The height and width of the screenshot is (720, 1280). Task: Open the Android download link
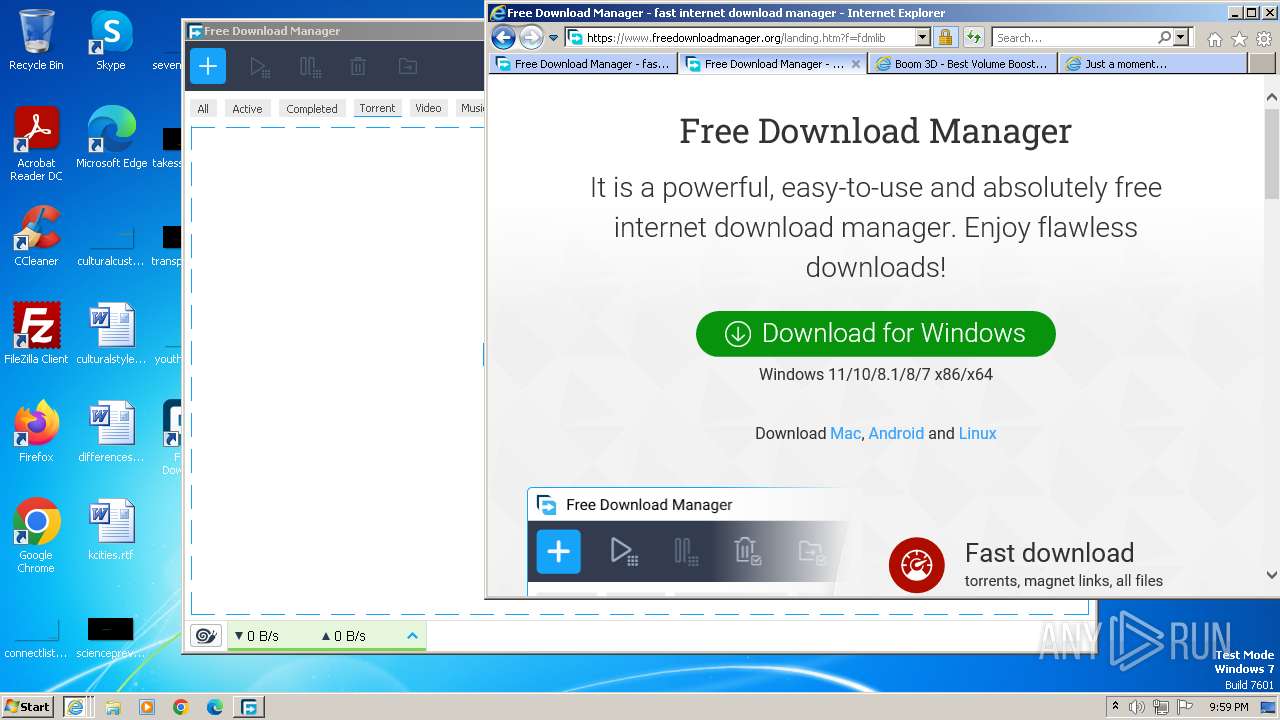896,433
